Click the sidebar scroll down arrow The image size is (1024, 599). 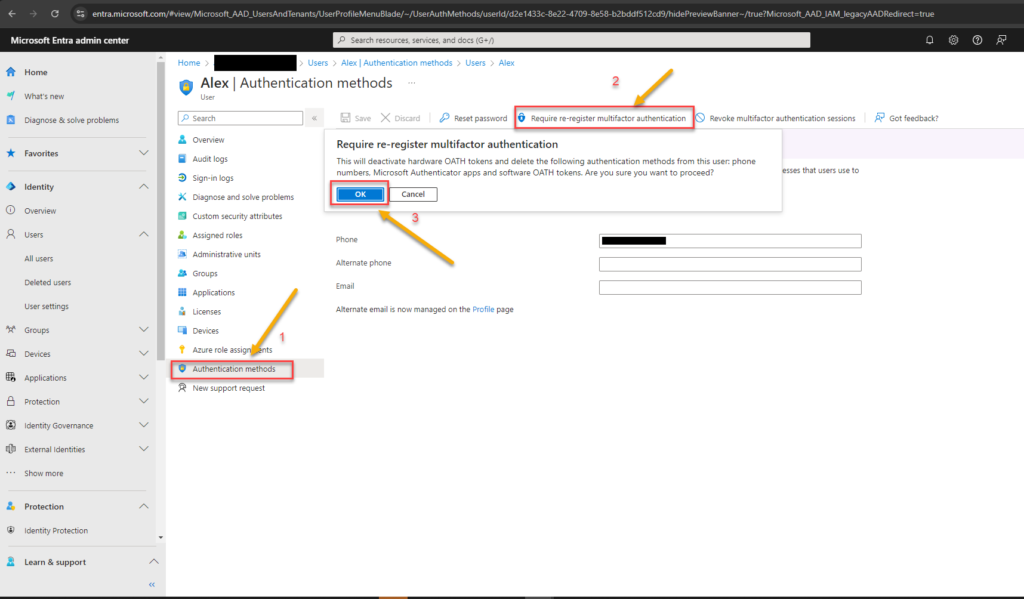point(161,538)
